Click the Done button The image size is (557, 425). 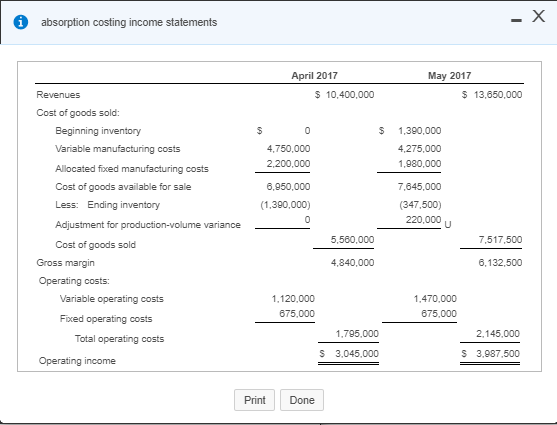(302, 400)
